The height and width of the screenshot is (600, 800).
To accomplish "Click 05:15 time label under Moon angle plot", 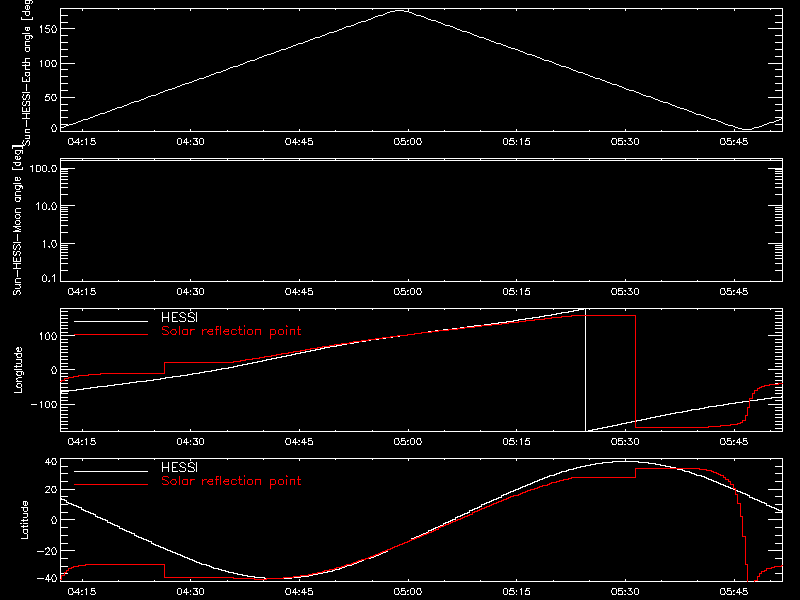I will (x=516, y=291).
